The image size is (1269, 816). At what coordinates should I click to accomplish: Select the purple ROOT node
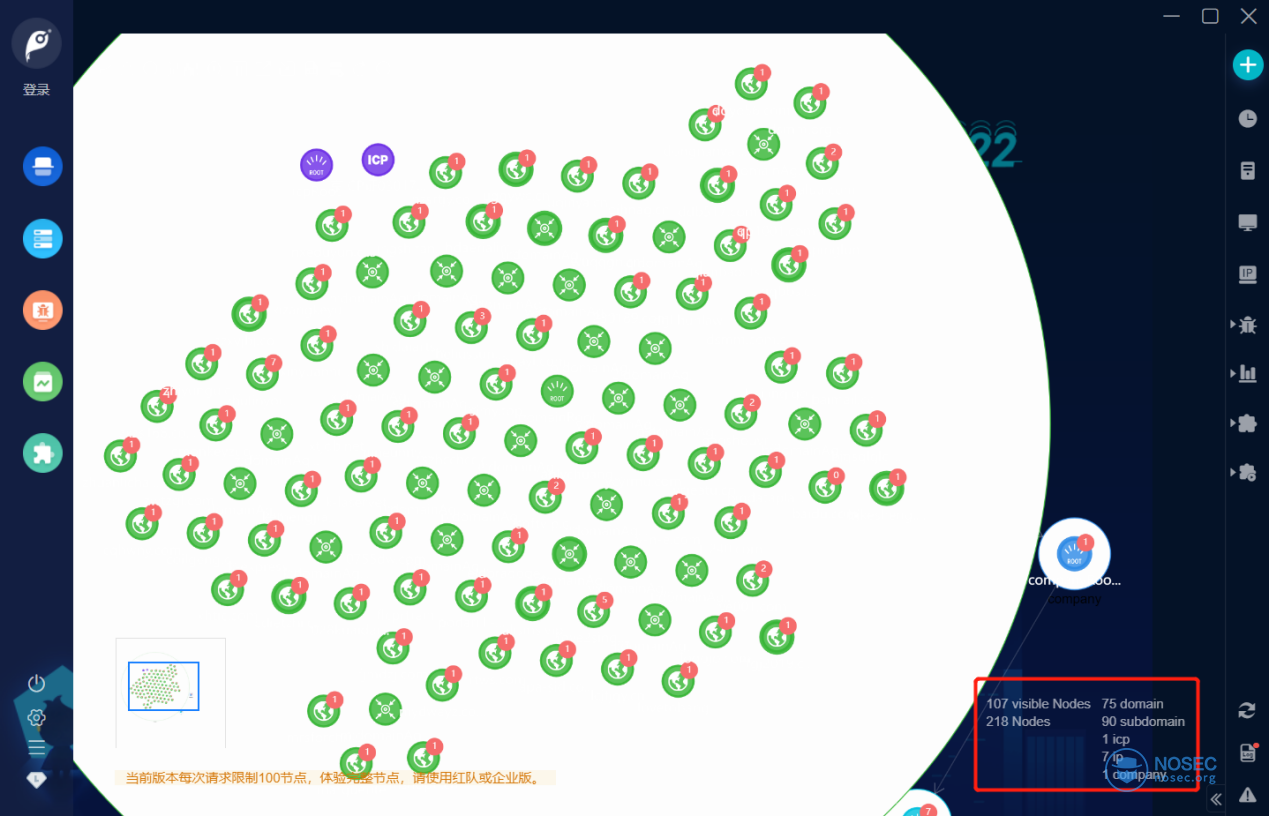(316, 165)
